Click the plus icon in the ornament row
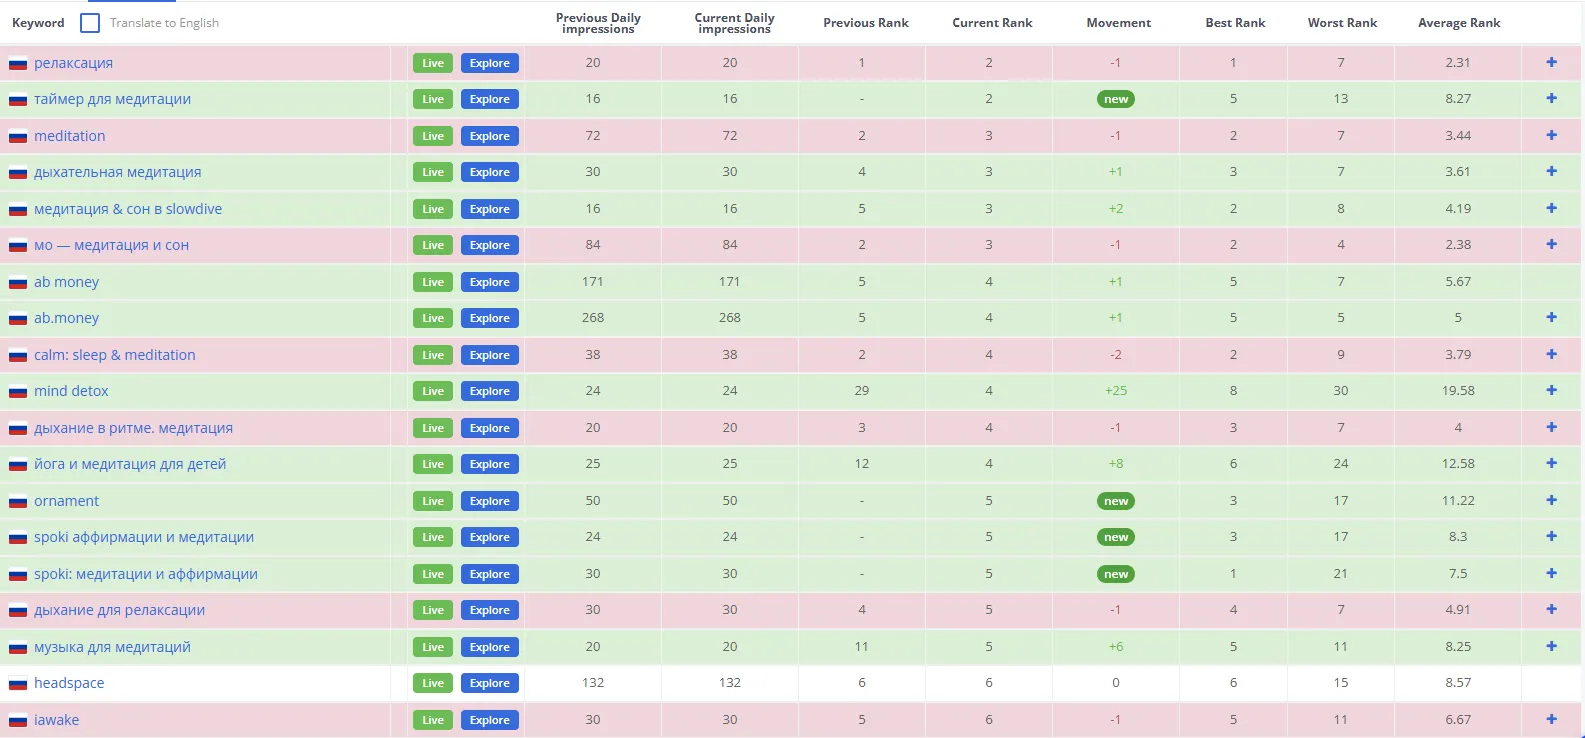The height and width of the screenshot is (738, 1585). tap(1551, 500)
